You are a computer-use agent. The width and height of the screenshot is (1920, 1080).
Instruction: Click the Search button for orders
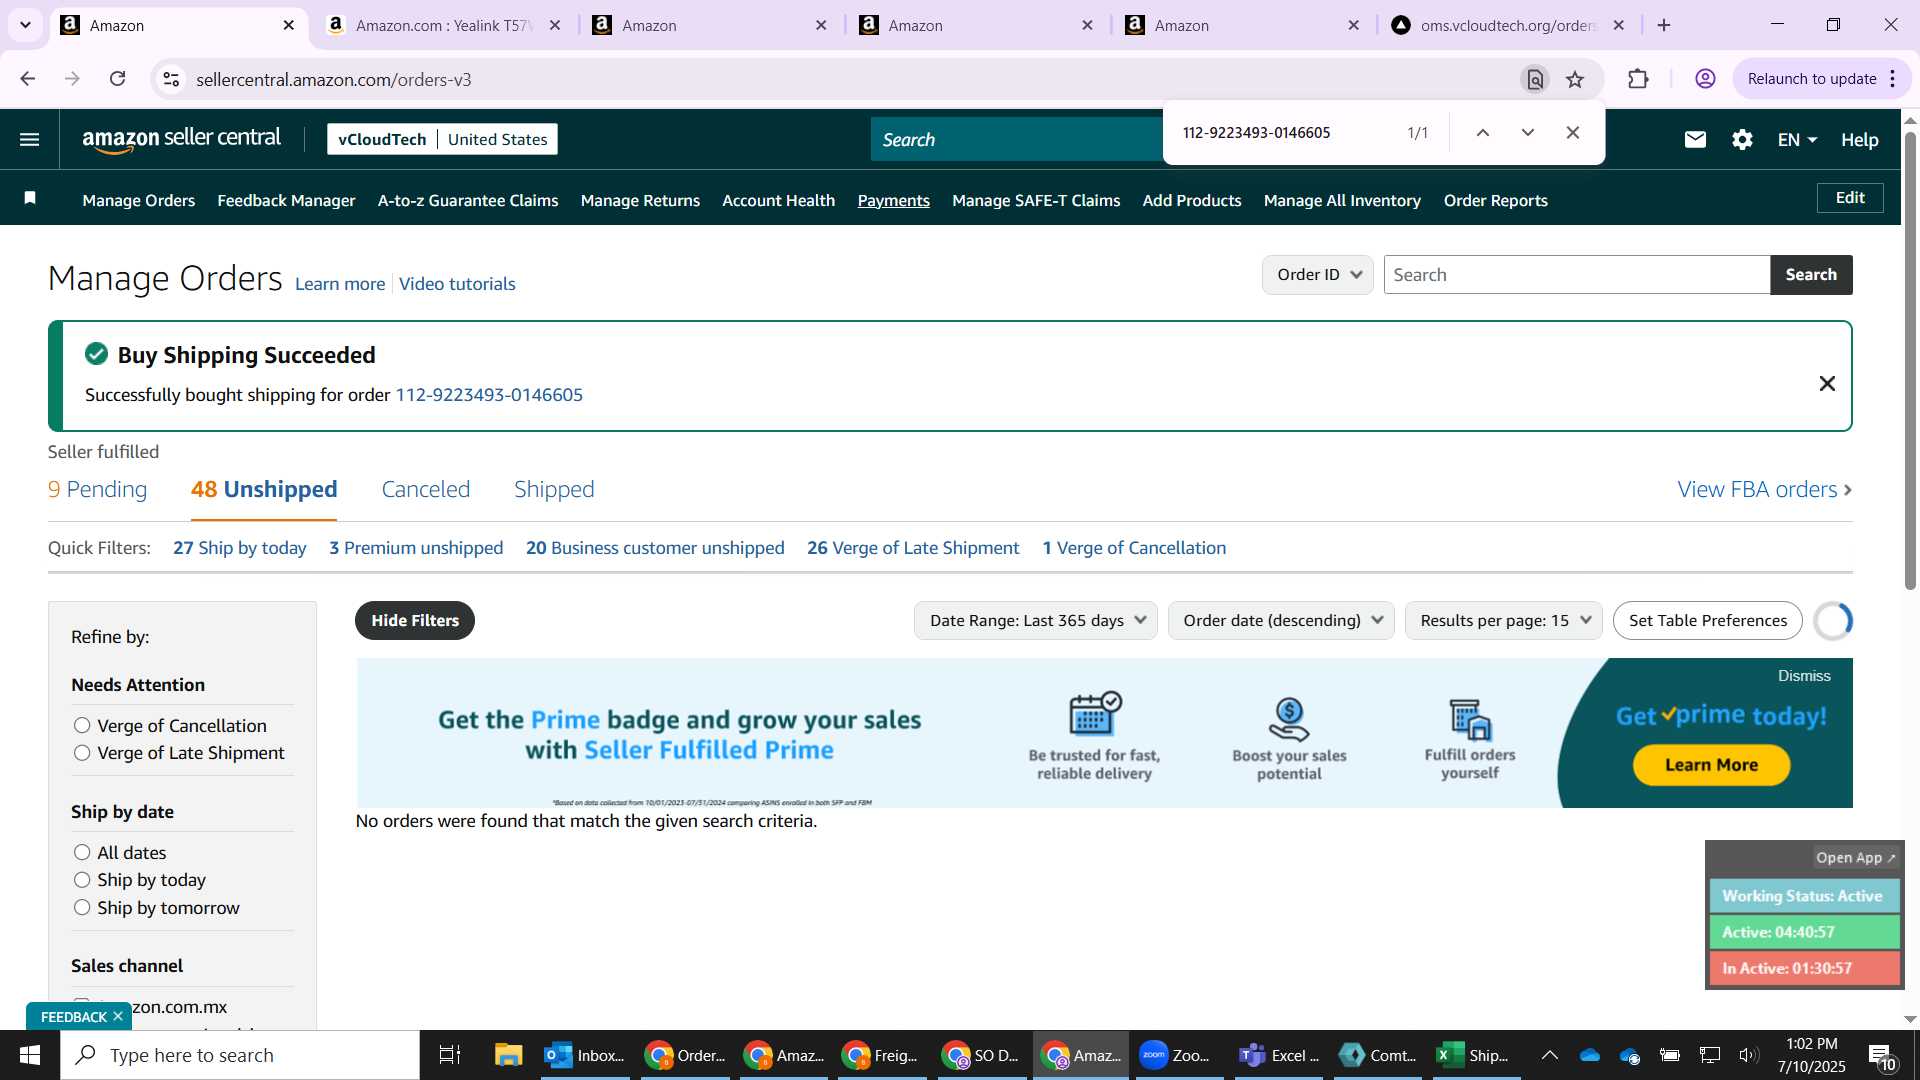1811,274
